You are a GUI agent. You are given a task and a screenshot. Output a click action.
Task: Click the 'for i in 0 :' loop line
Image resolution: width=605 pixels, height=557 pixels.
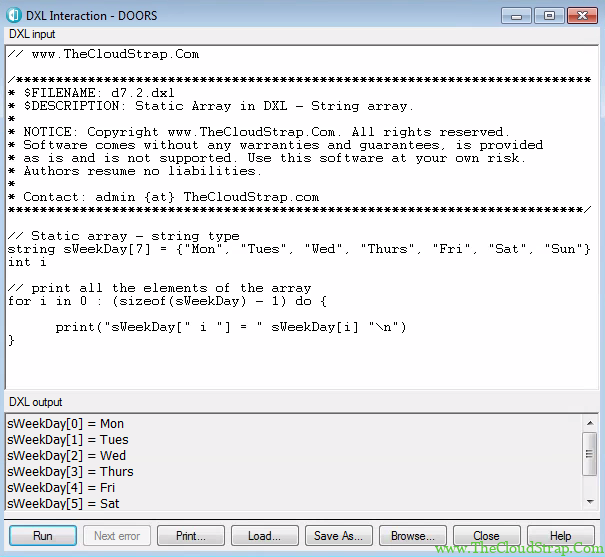point(167,301)
